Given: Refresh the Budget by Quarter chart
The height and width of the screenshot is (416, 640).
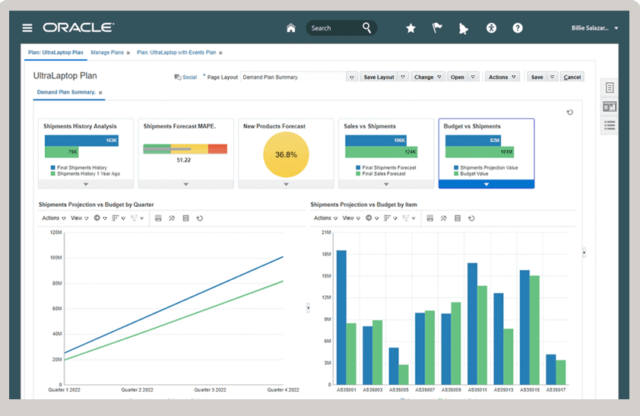Looking at the screenshot, I should pos(200,218).
